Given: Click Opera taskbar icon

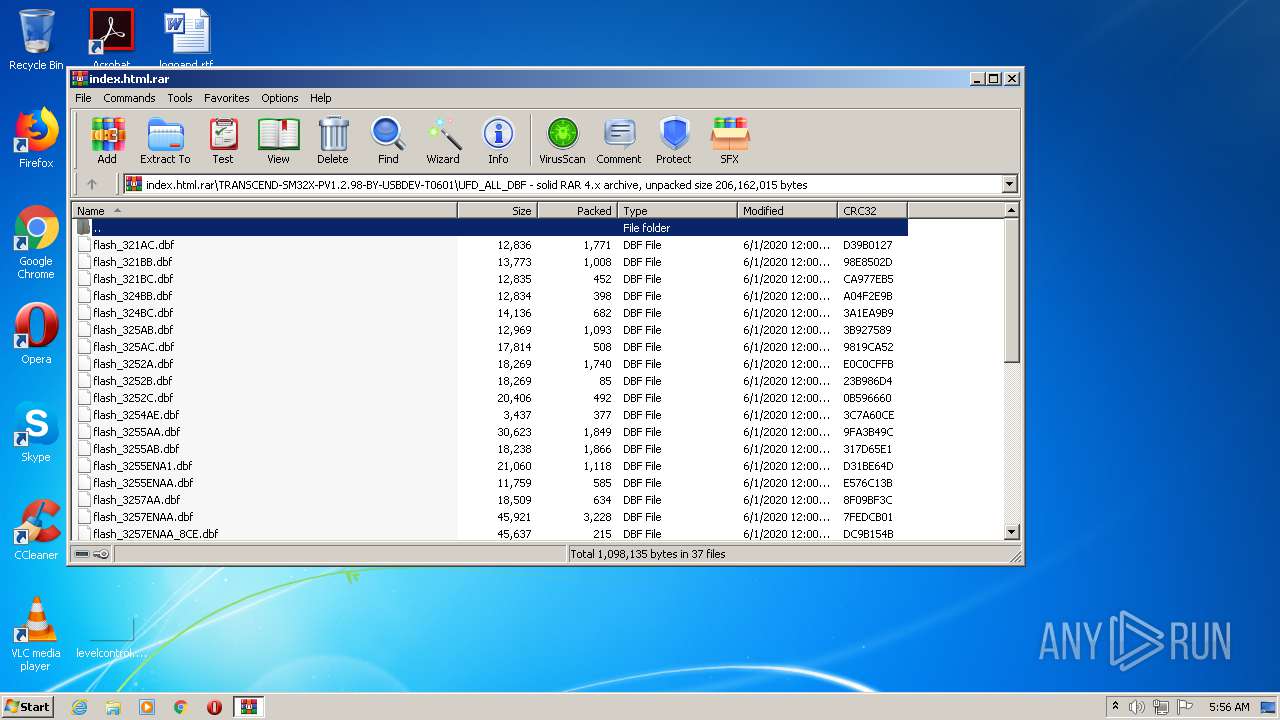Looking at the screenshot, I should click(x=214, y=707).
